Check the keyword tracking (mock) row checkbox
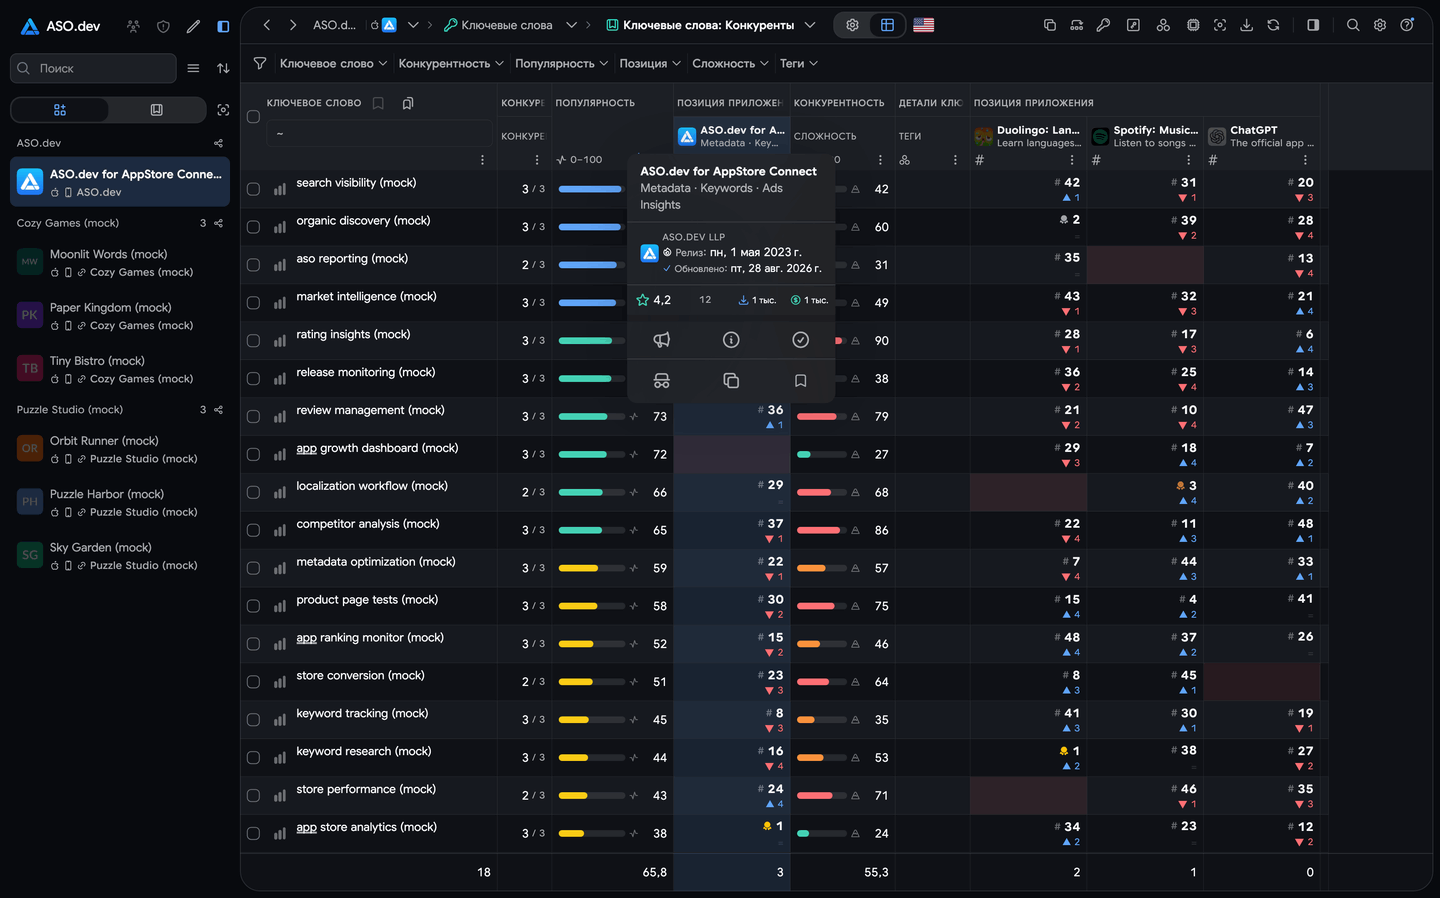 (253, 720)
